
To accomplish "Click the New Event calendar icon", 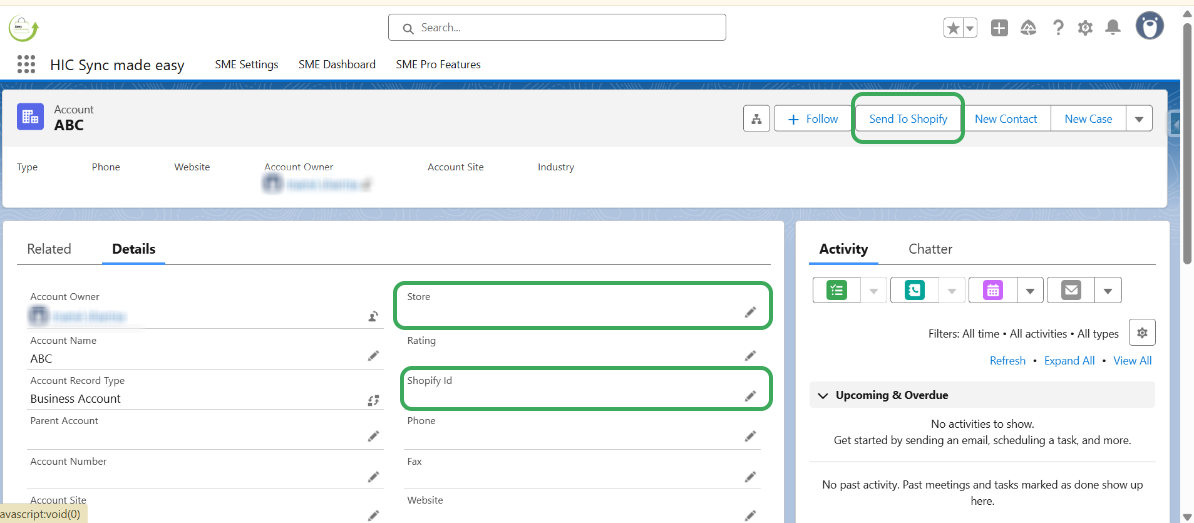I will coord(993,290).
